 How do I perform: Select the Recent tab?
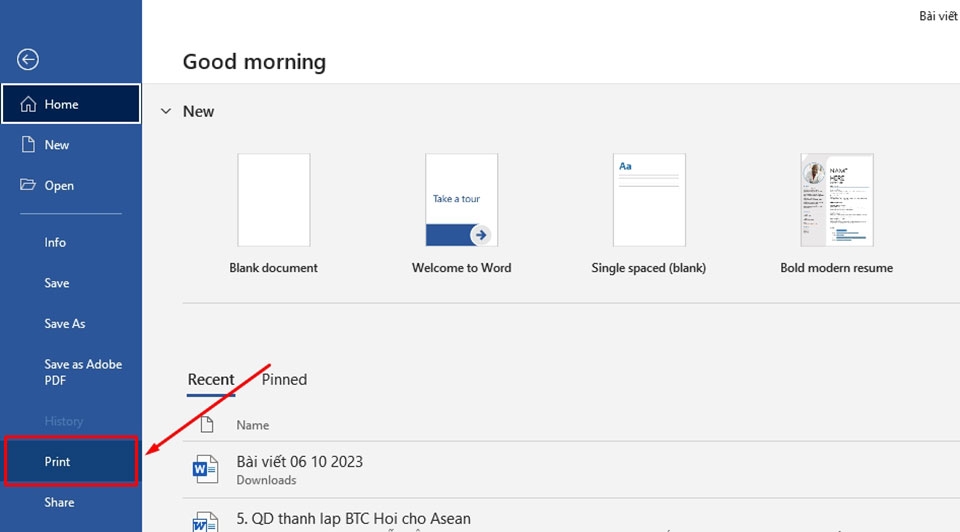pyautogui.click(x=211, y=380)
